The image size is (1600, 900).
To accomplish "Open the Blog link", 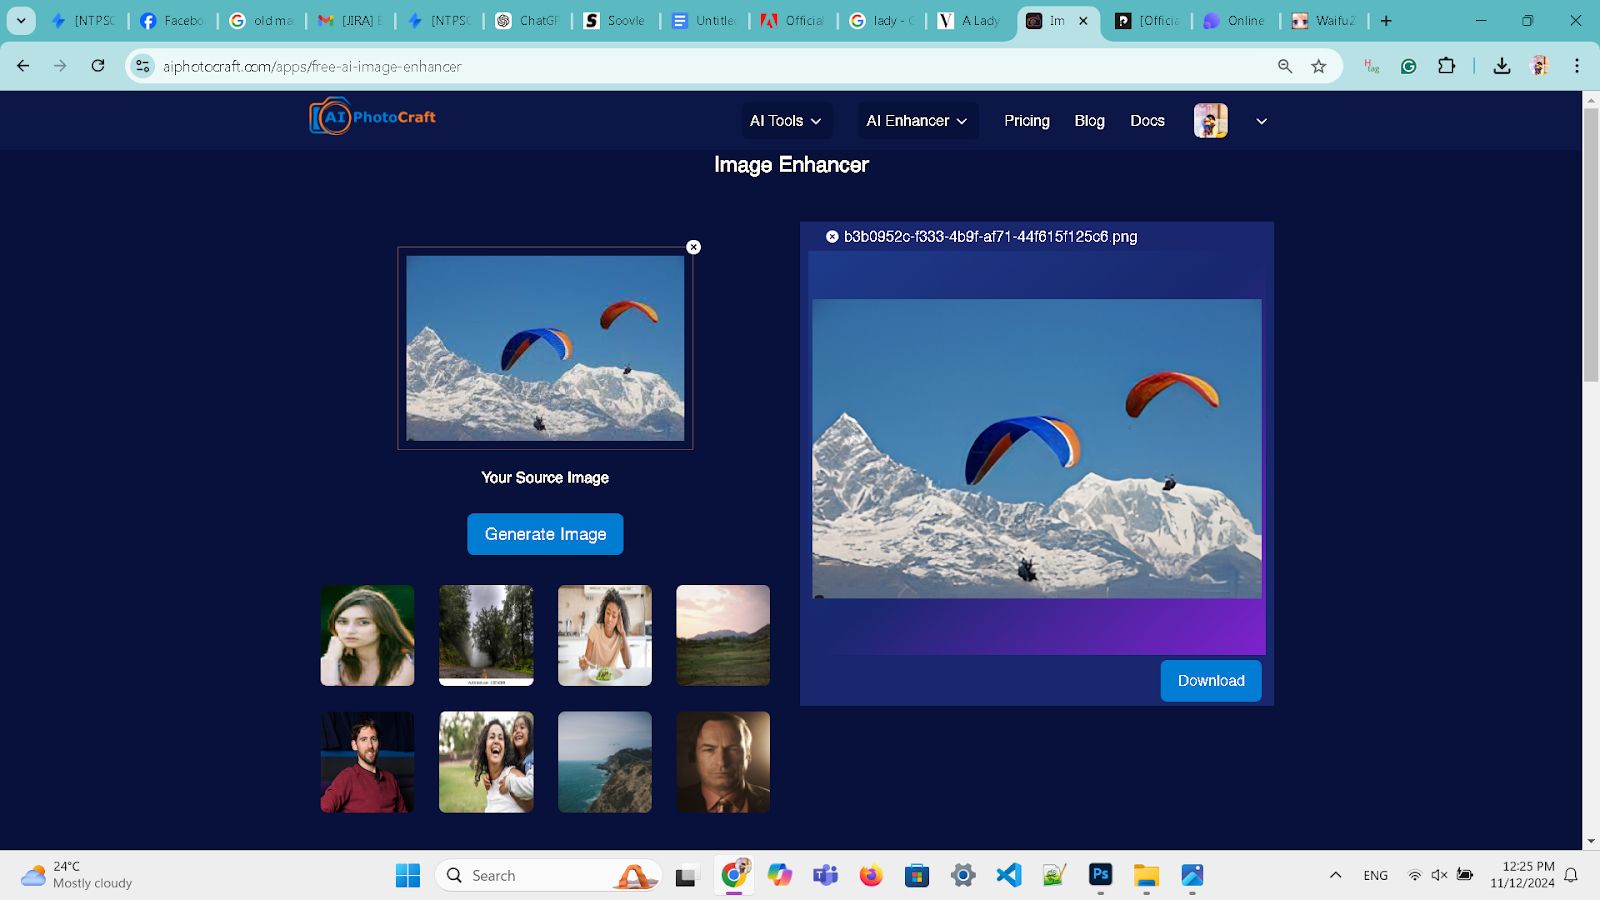I will pos(1089,121).
